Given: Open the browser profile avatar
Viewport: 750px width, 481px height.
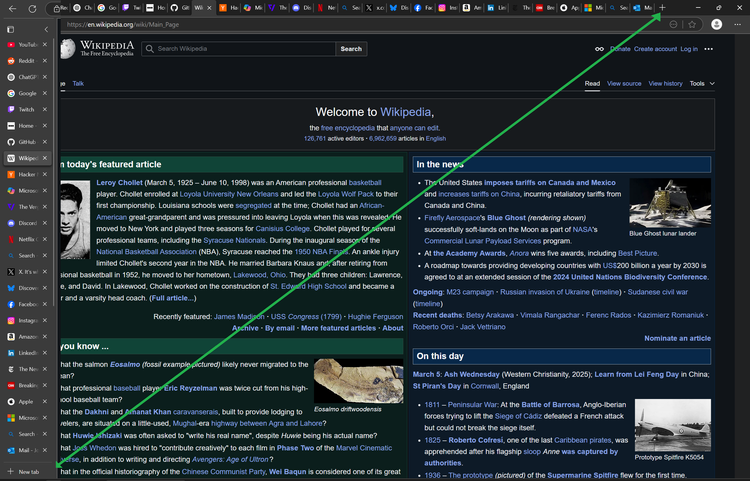Looking at the screenshot, I should pyautogui.click(x=716, y=24).
